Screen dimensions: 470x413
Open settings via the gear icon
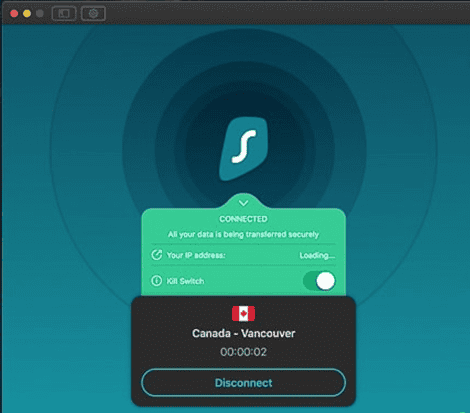point(93,14)
